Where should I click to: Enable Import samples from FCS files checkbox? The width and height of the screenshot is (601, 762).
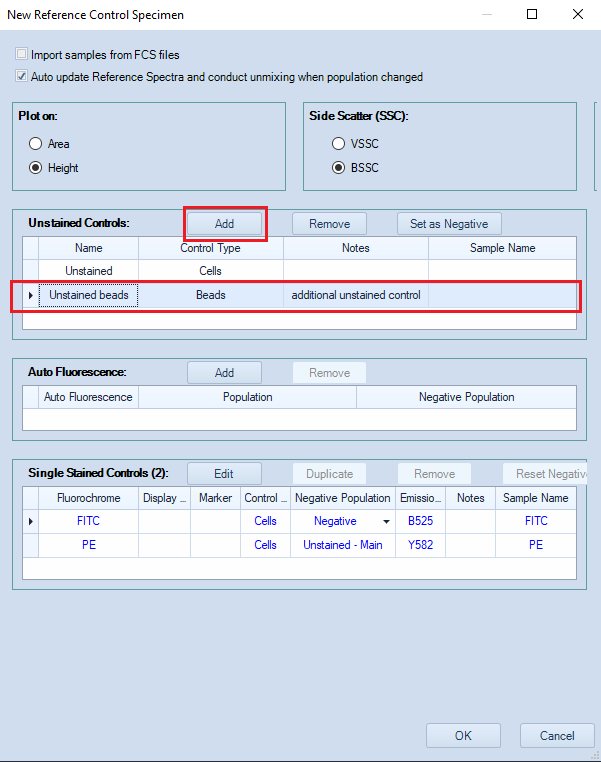[22, 55]
